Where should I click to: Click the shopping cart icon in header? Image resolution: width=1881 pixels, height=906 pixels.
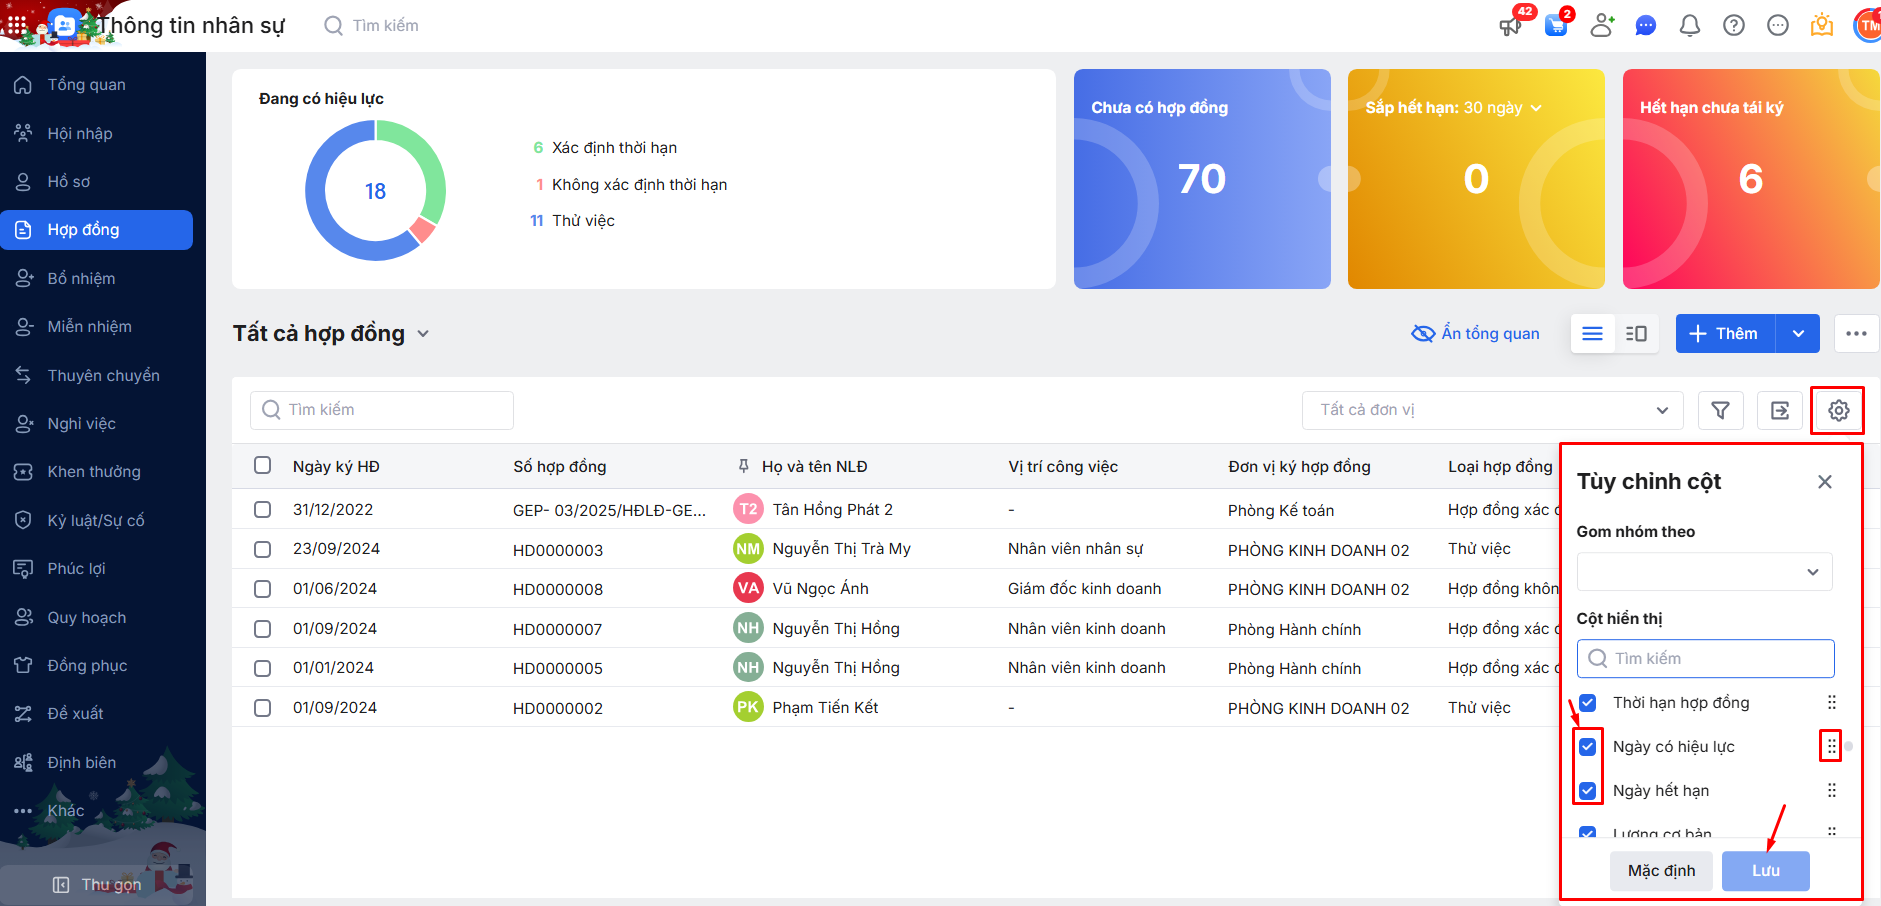tap(1556, 25)
